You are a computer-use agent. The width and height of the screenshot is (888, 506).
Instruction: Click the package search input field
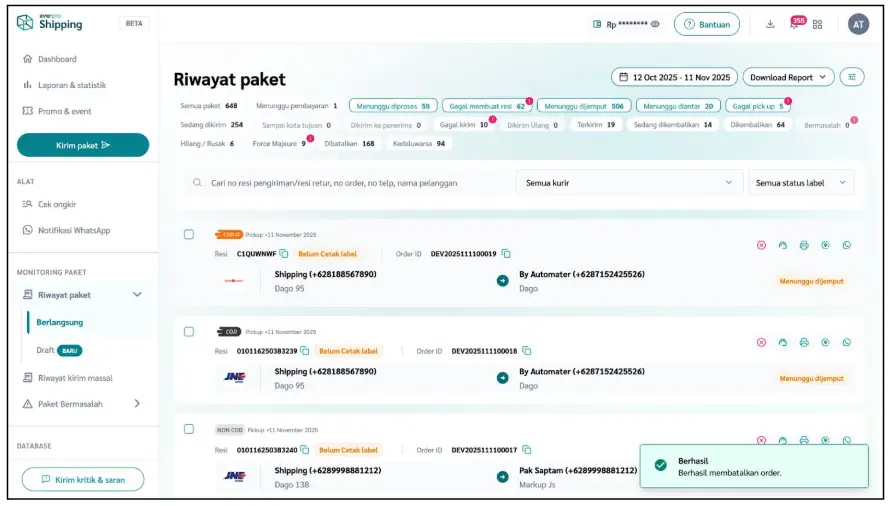coord(350,183)
